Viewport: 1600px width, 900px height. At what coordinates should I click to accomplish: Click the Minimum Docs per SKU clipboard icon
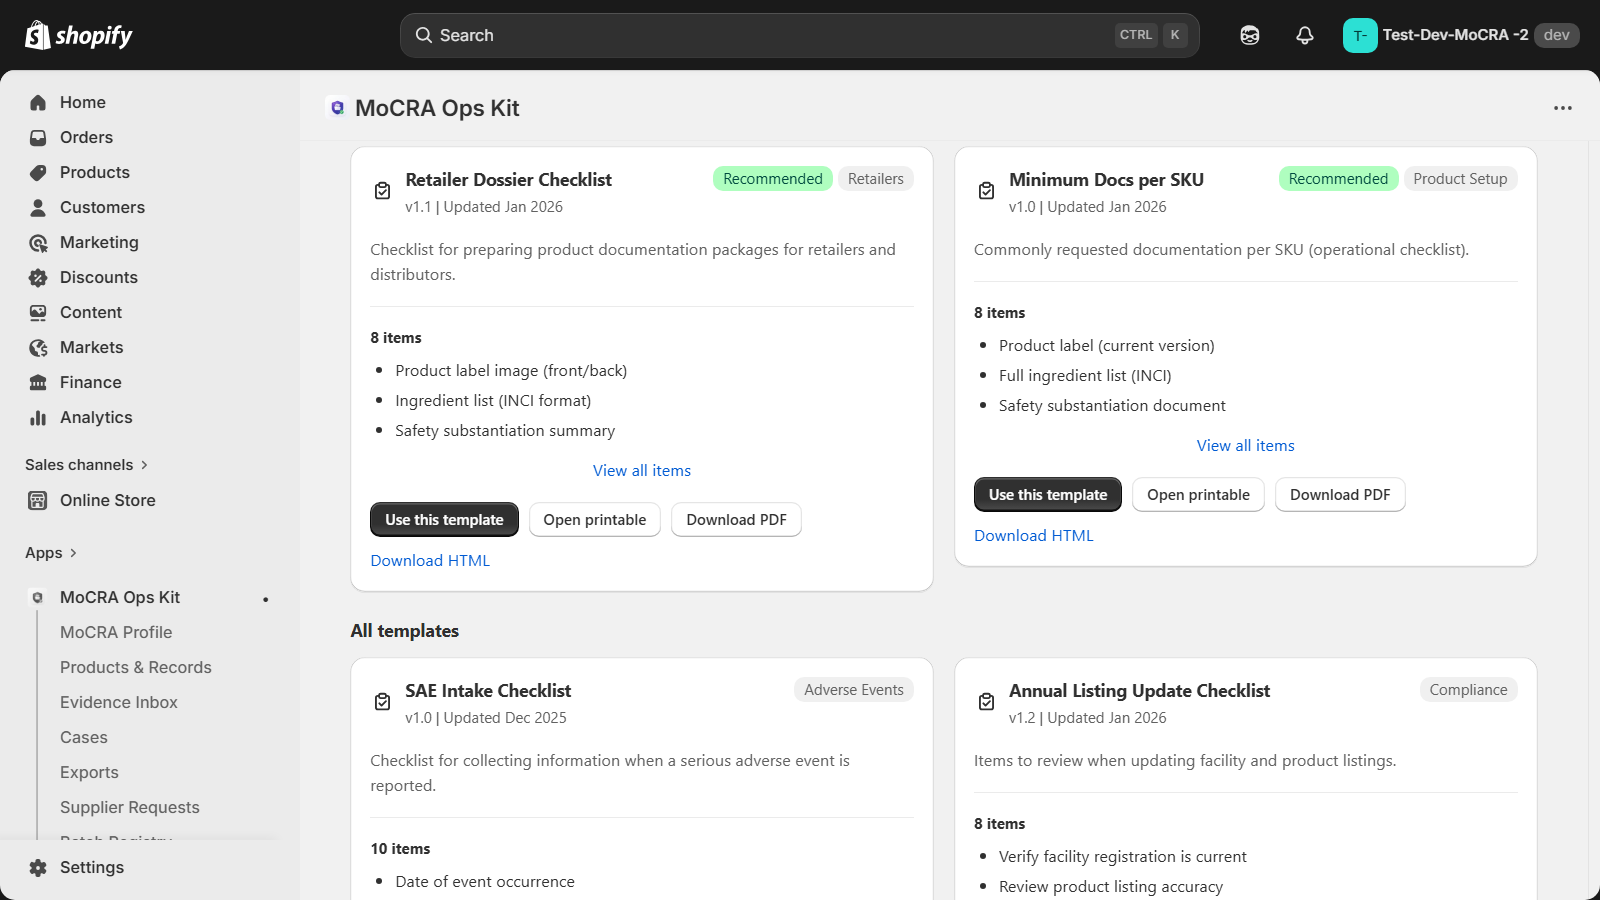point(986,191)
